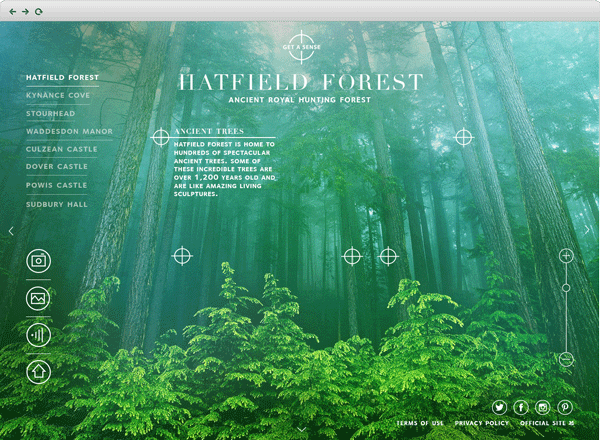Go home via the house icon
Viewport: 600px width, 440px height.
tap(38, 372)
